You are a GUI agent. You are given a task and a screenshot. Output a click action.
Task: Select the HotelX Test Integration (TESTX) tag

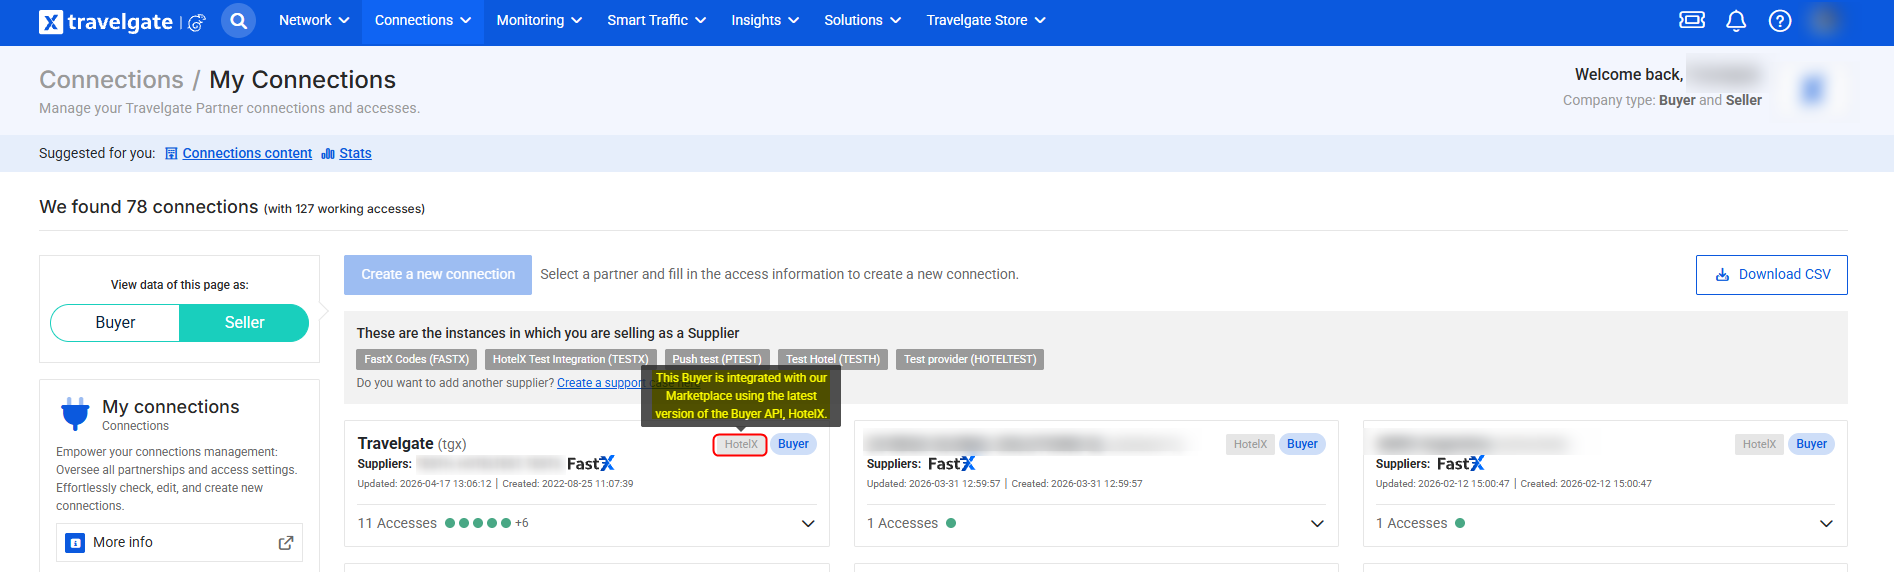[x=570, y=359]
